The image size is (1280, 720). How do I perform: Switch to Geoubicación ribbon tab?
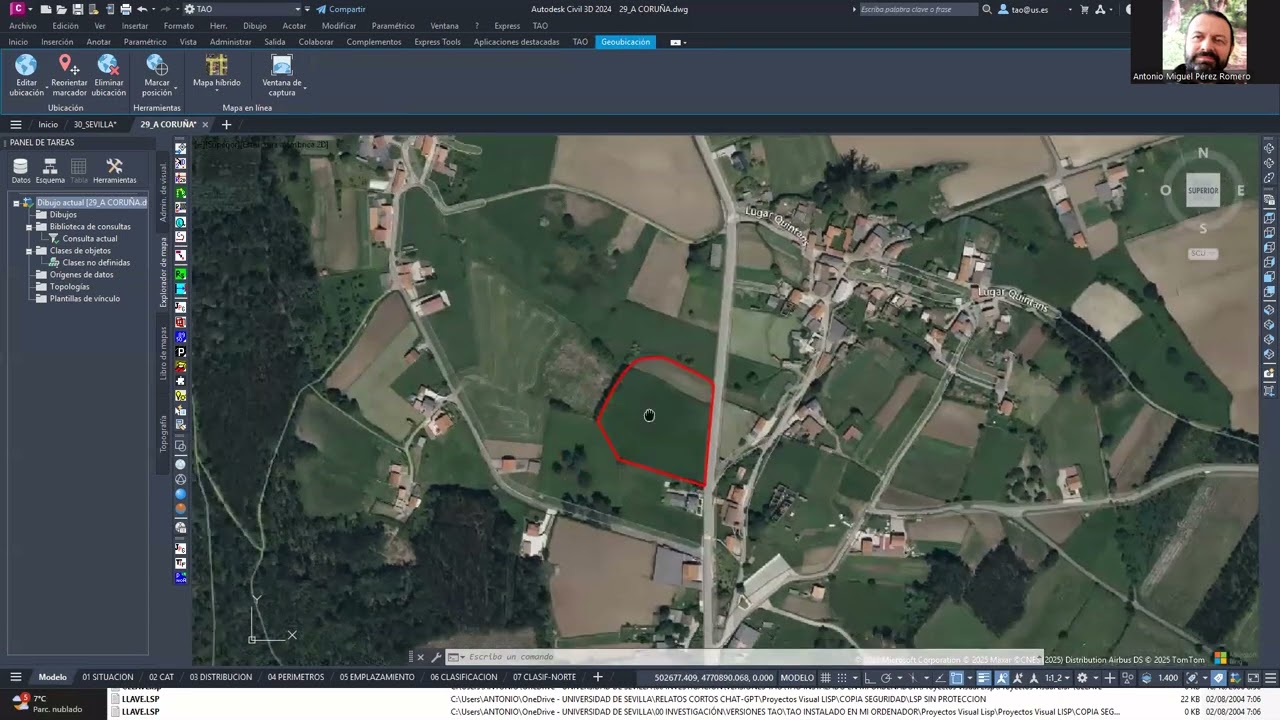(626, 42)
